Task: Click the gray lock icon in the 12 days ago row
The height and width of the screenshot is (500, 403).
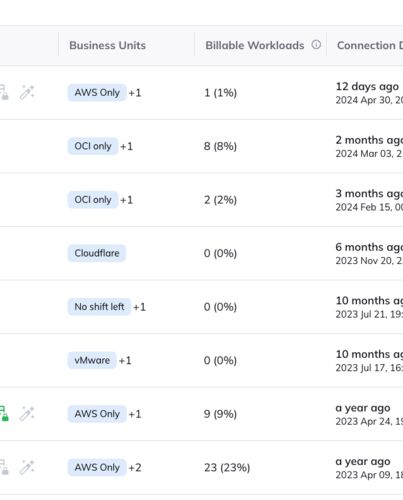Action: point(4,92)
